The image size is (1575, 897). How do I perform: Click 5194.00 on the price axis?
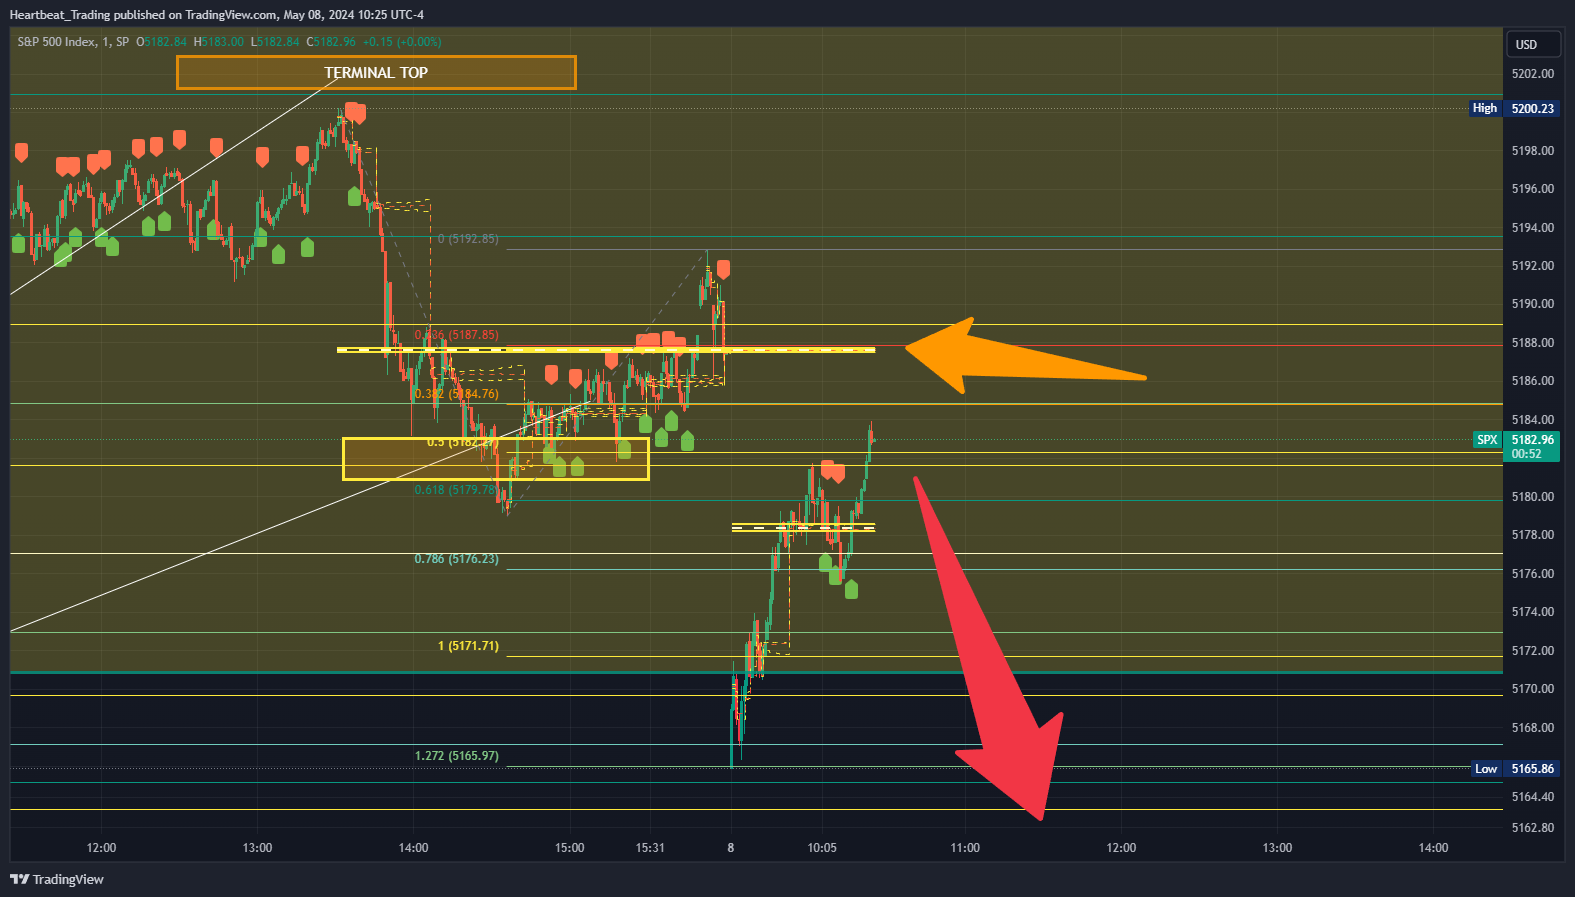(1533, 228)
